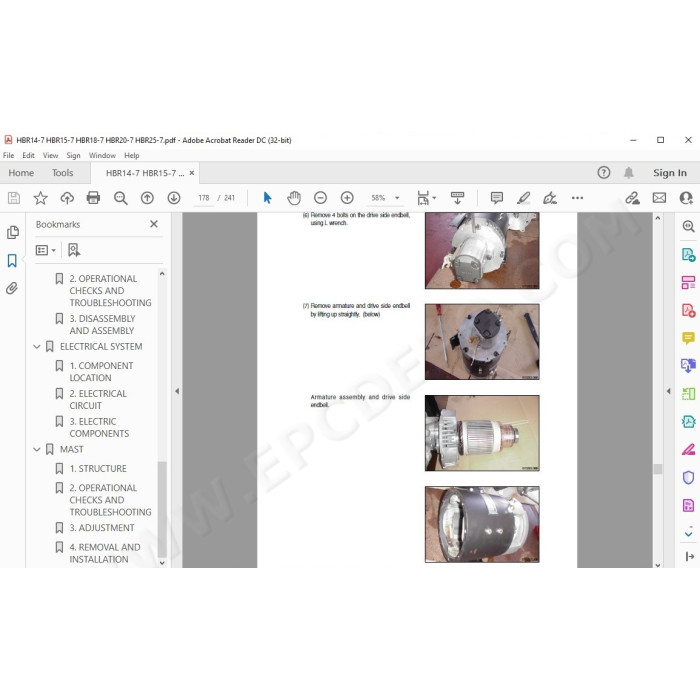Viewport: 700px width, 700px height.
Task: Open the find text magnifier tool
Action: (x=121, y=198)
